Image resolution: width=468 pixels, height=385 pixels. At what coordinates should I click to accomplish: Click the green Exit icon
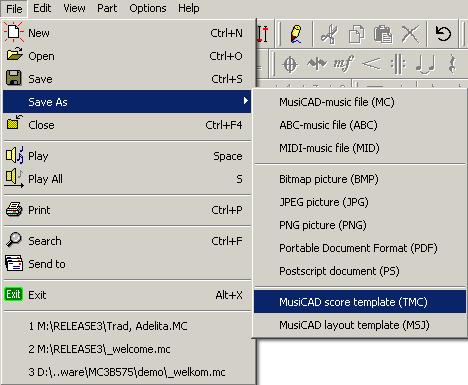(14, 294)
